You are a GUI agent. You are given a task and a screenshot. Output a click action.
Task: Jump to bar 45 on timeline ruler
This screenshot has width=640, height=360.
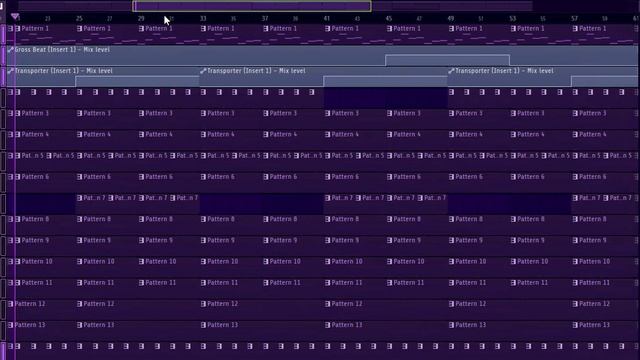(389, 19)
